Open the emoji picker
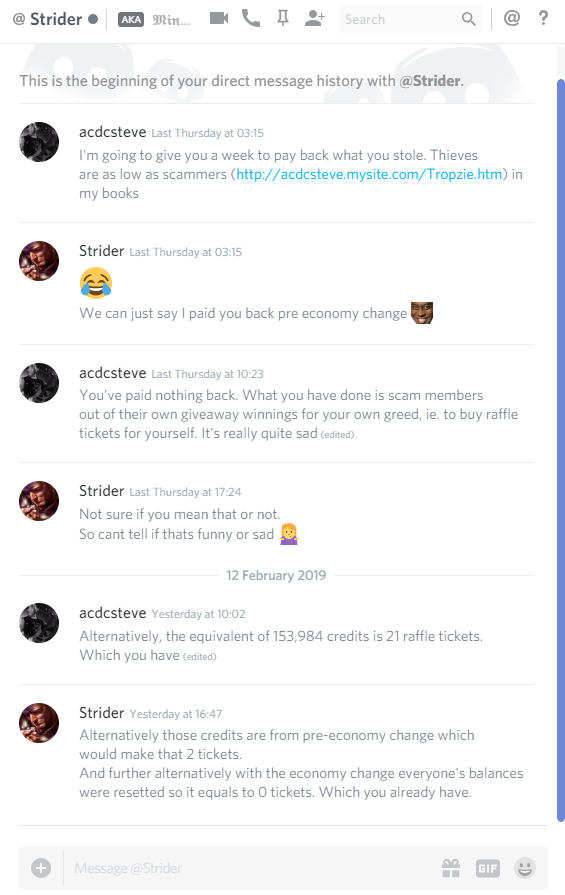The width and height of the screenshot is (565, 895). click(x=524, y=868)
